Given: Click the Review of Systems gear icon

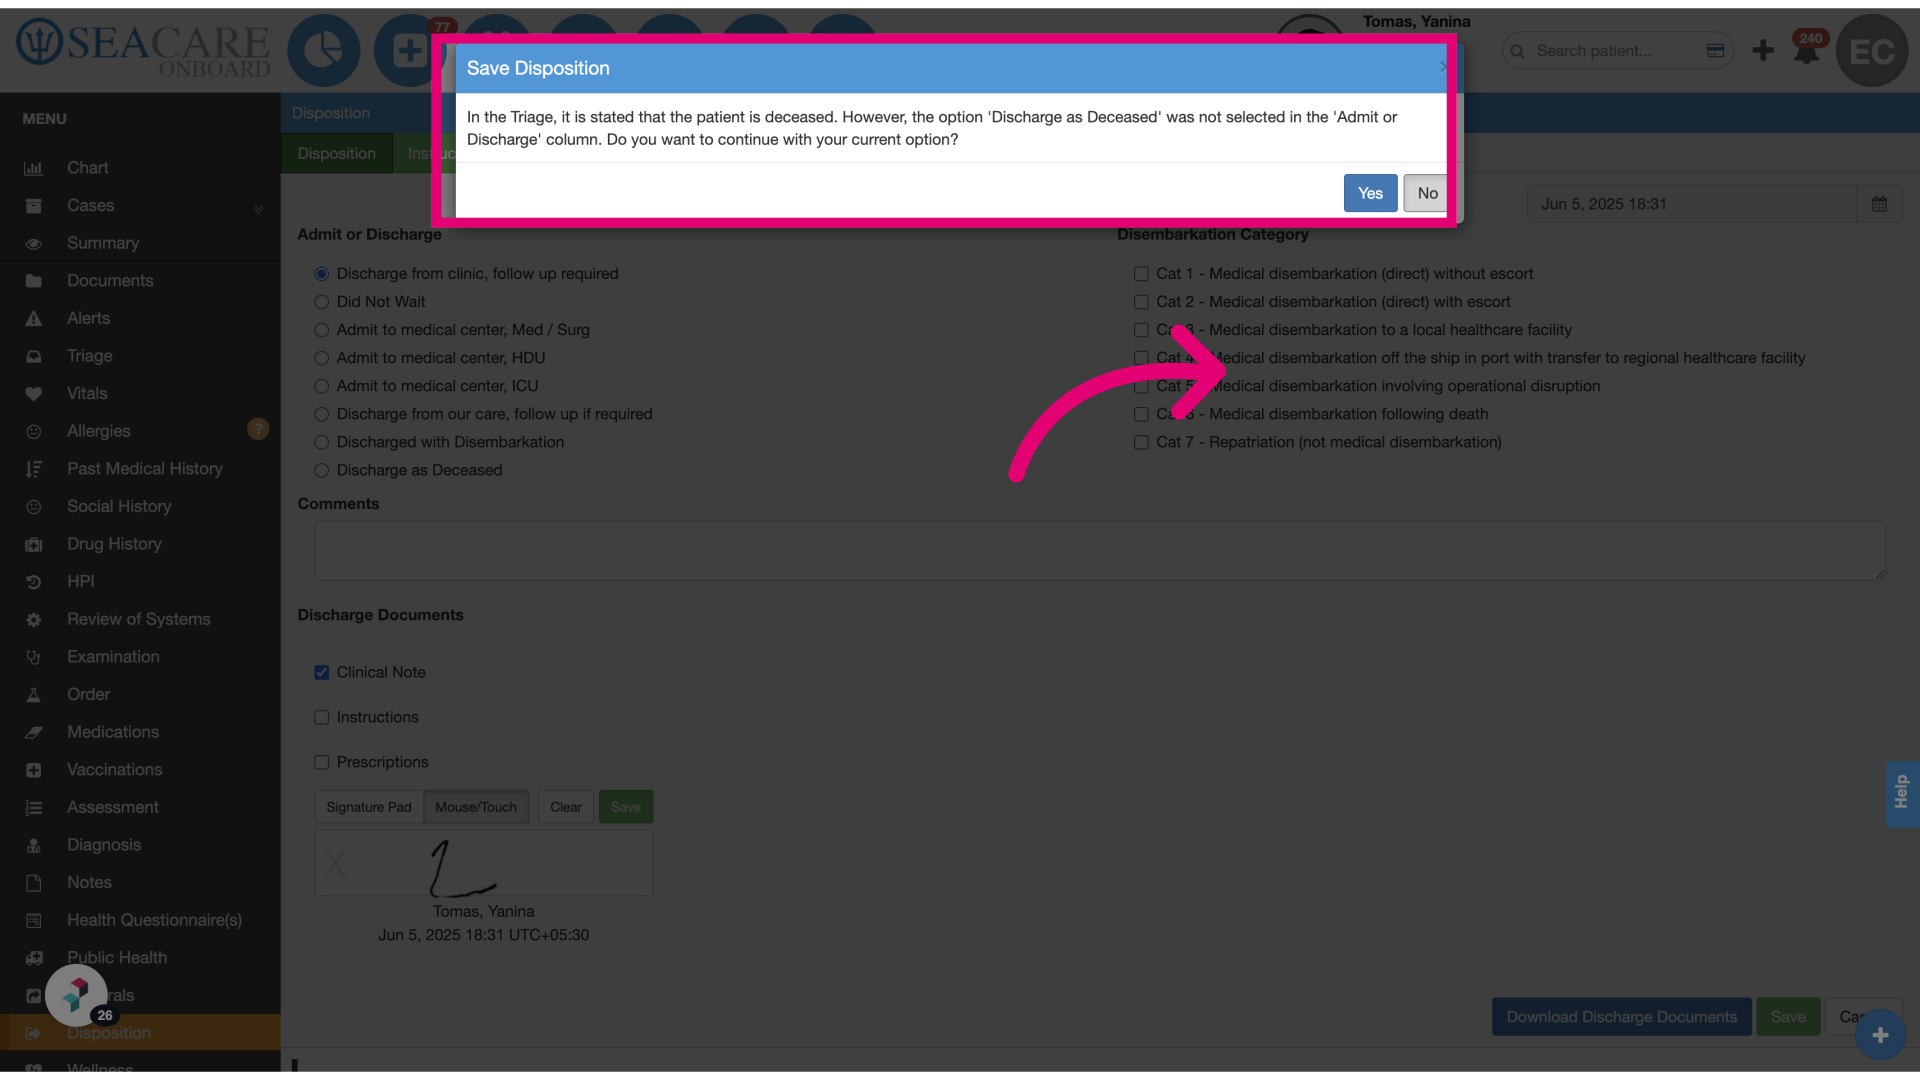Looking at the screenshot, I should coord(33,620).
